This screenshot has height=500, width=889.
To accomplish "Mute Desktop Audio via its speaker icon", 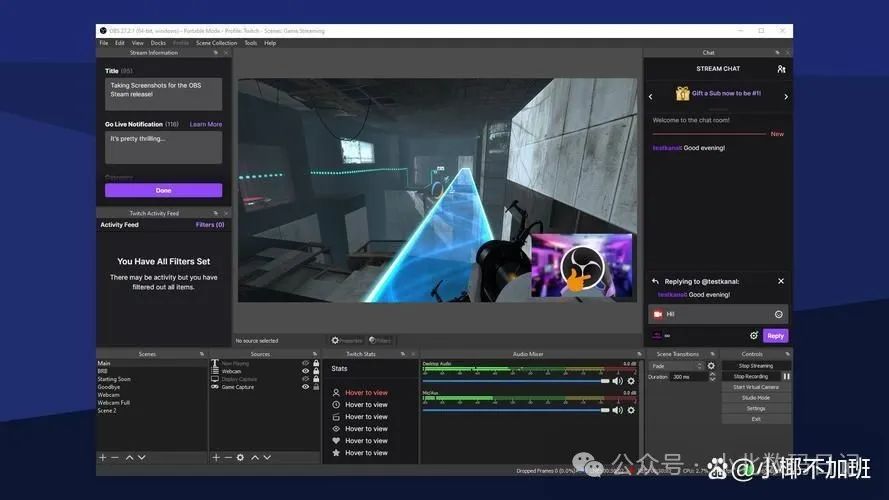I will [x=617, y=381].
